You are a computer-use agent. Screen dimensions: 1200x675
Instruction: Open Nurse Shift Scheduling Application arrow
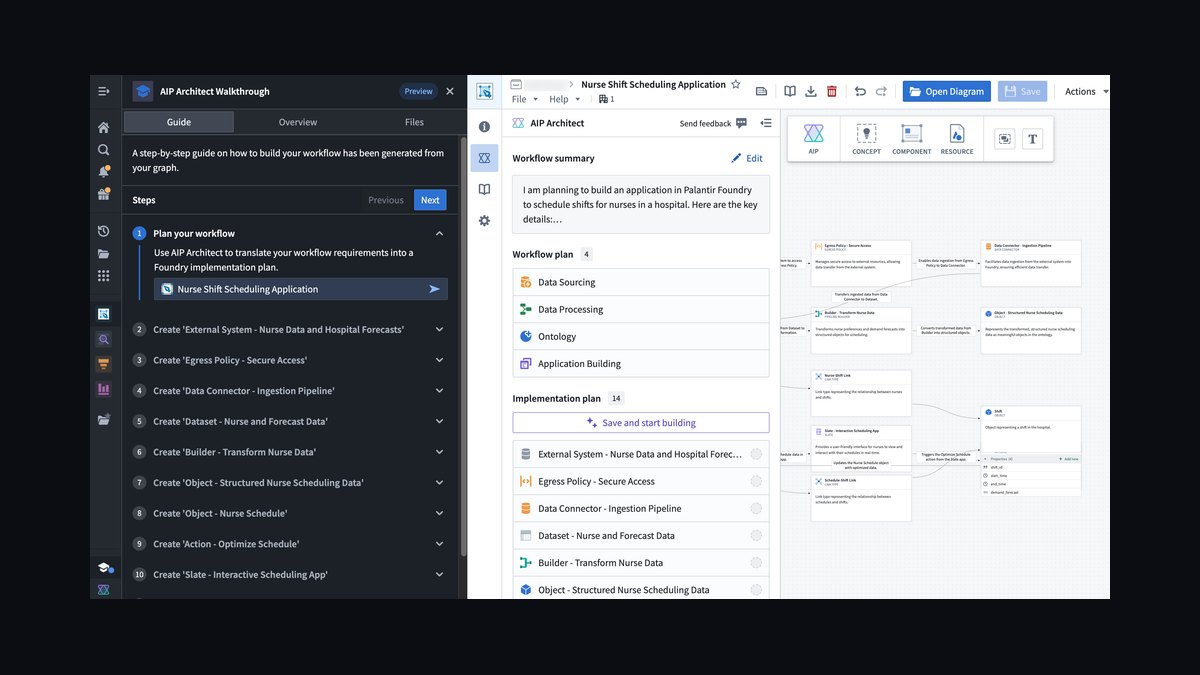[434, 289]
